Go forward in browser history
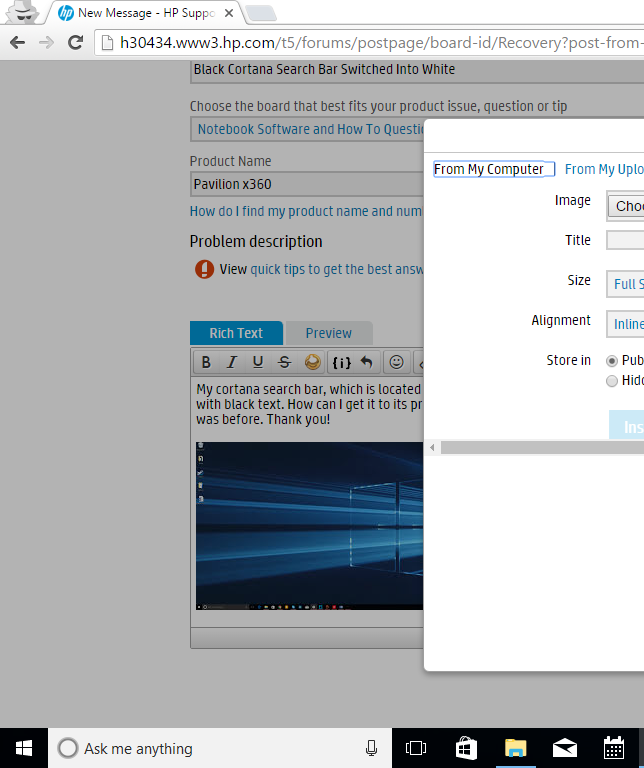This screenshot has height=768, width=644. [47, 43]
